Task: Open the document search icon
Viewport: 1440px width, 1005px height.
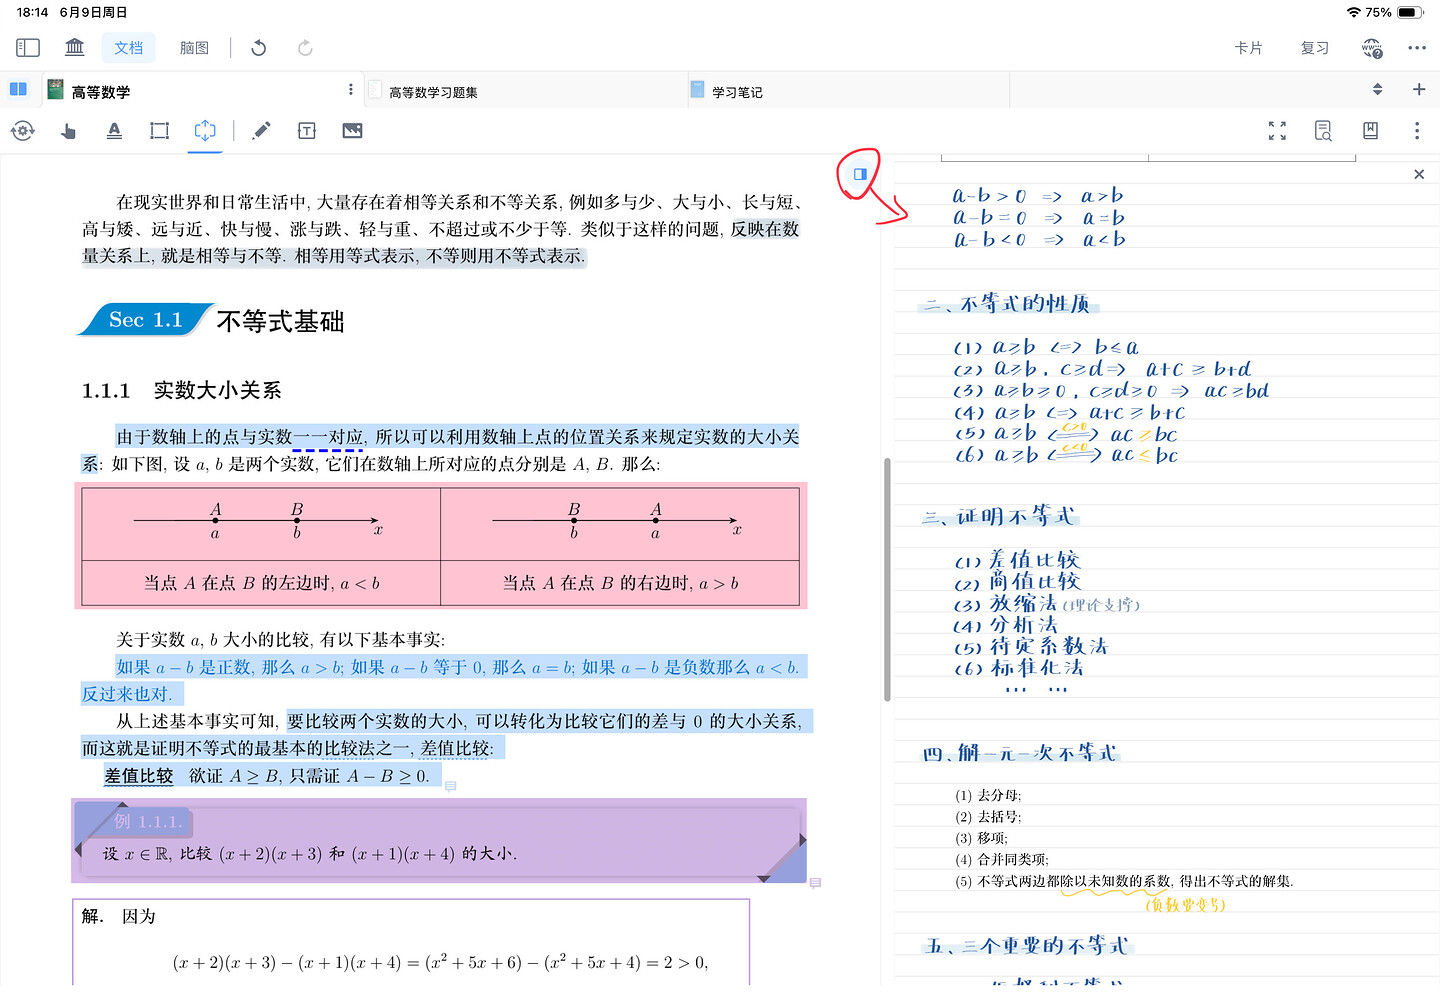Action: click(1323, 131)
